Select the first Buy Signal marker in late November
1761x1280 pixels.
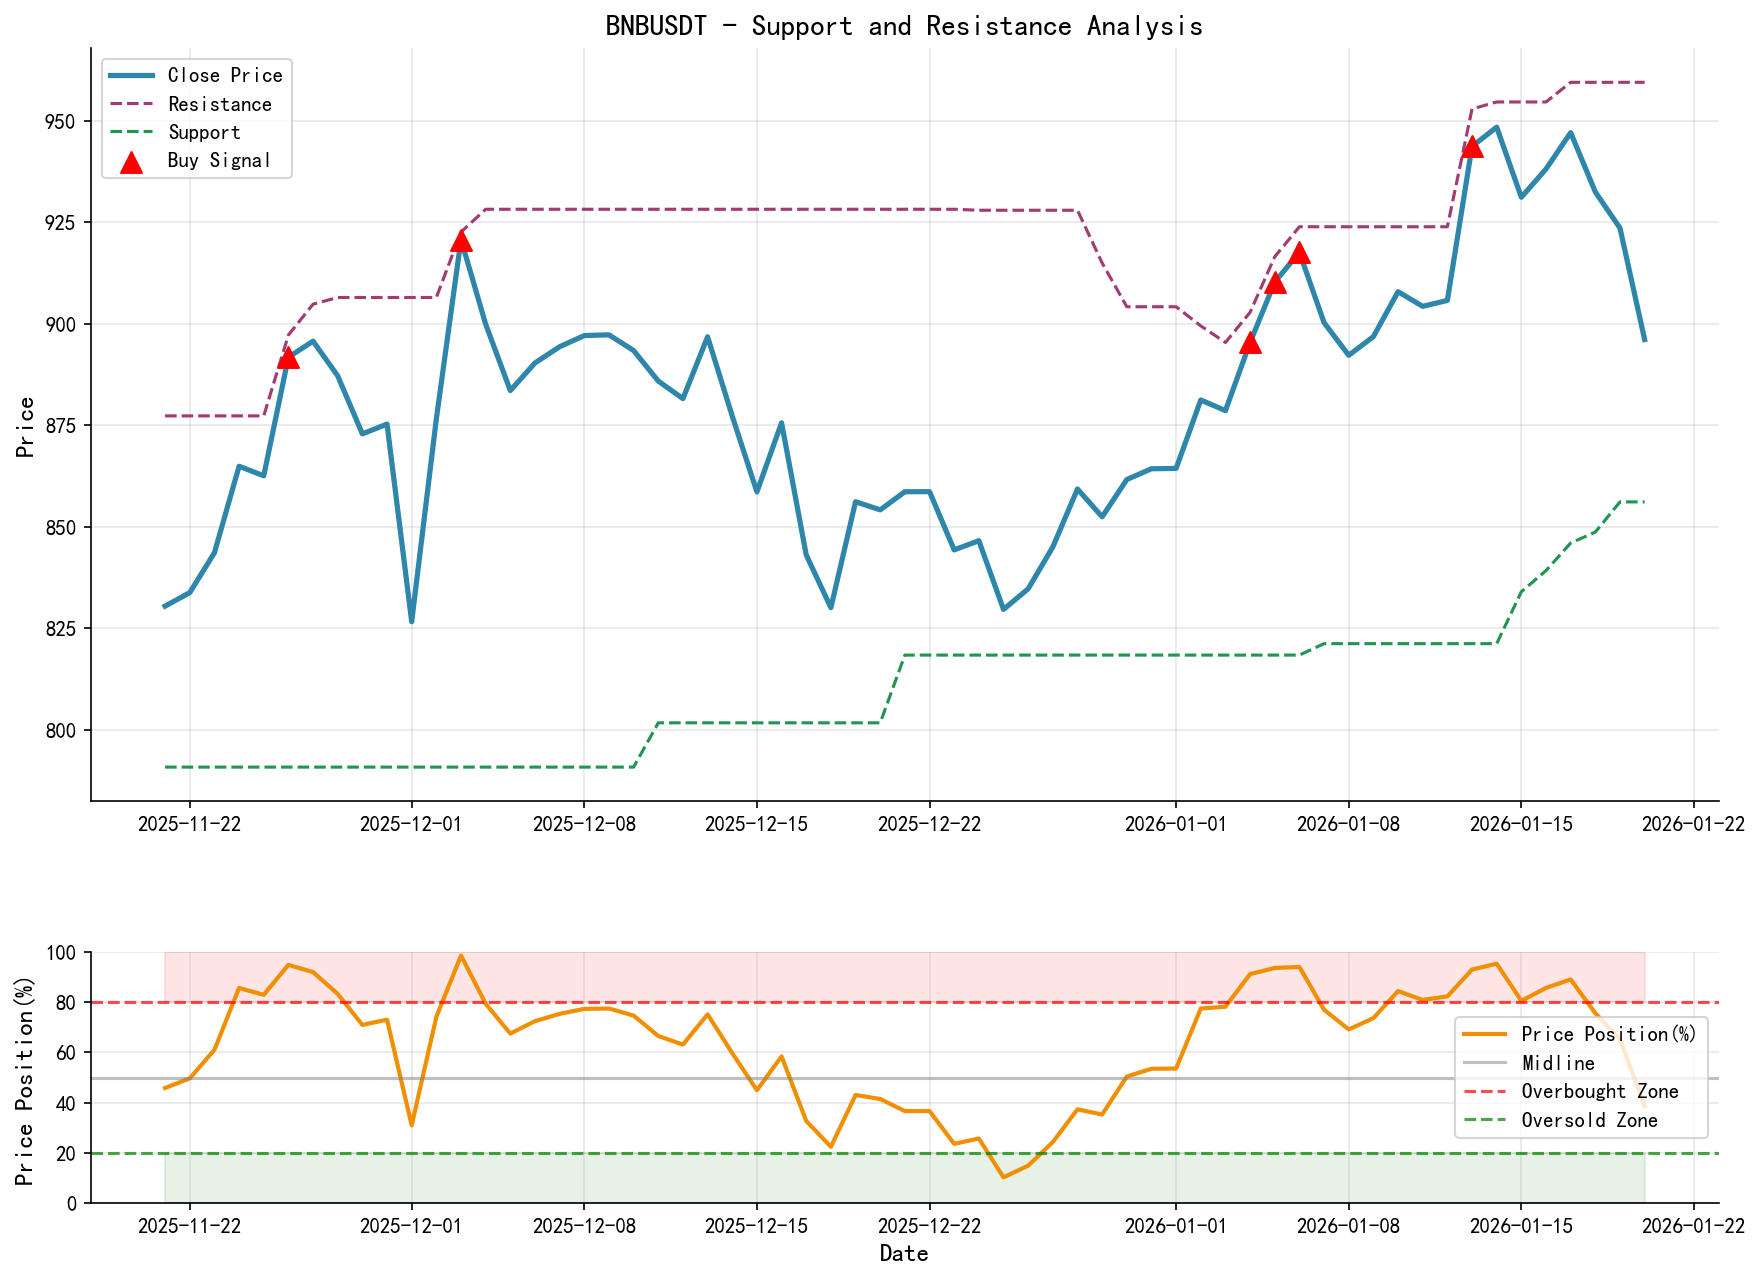289,357
